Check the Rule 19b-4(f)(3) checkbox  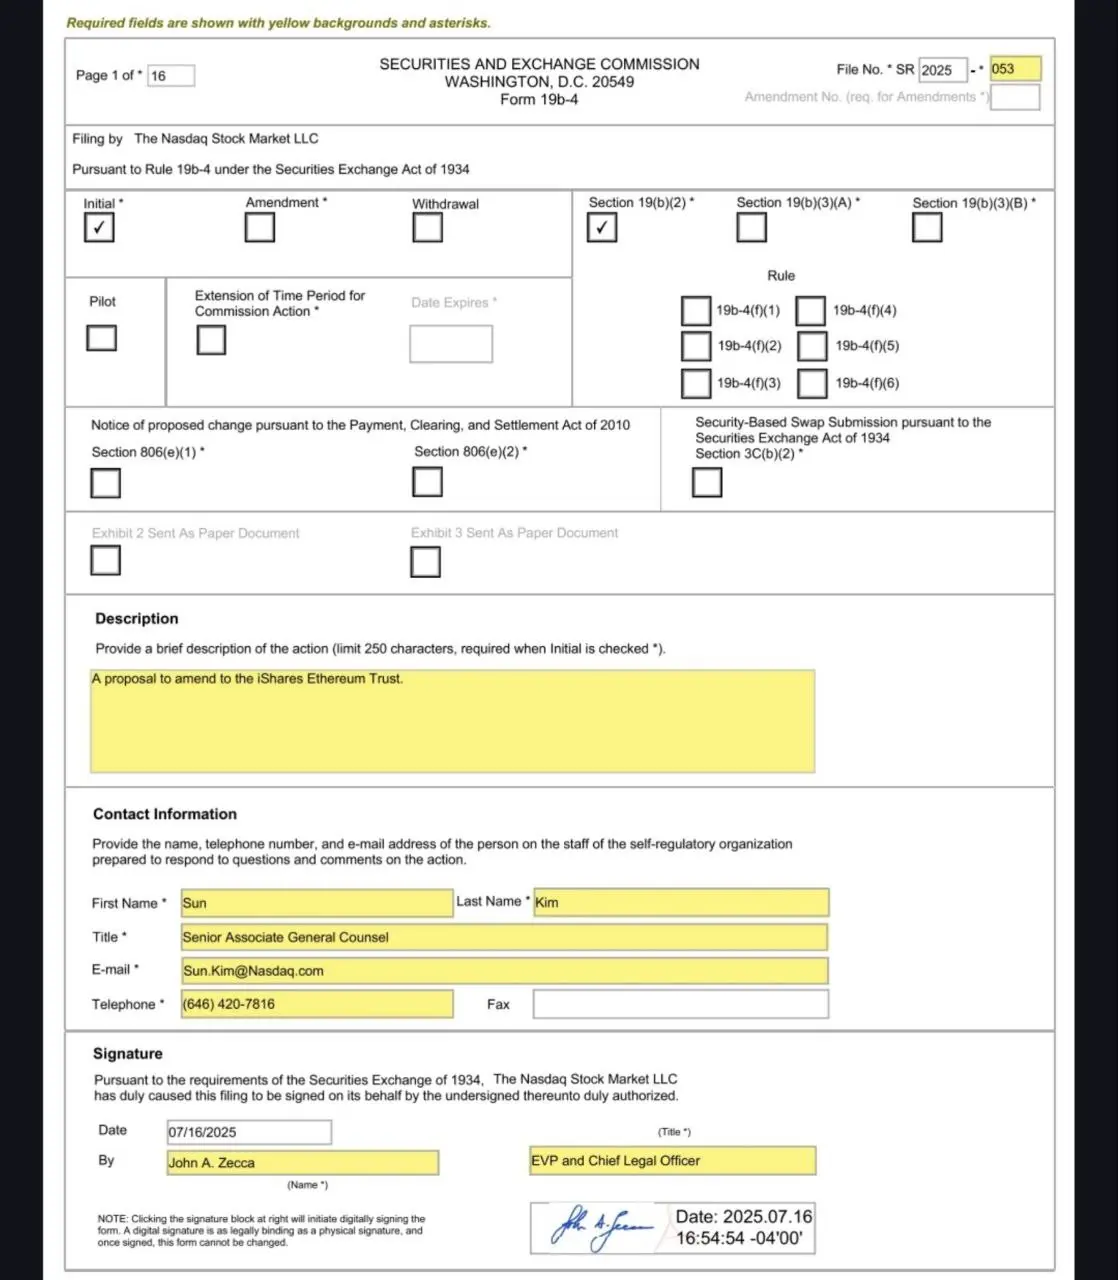696,383
